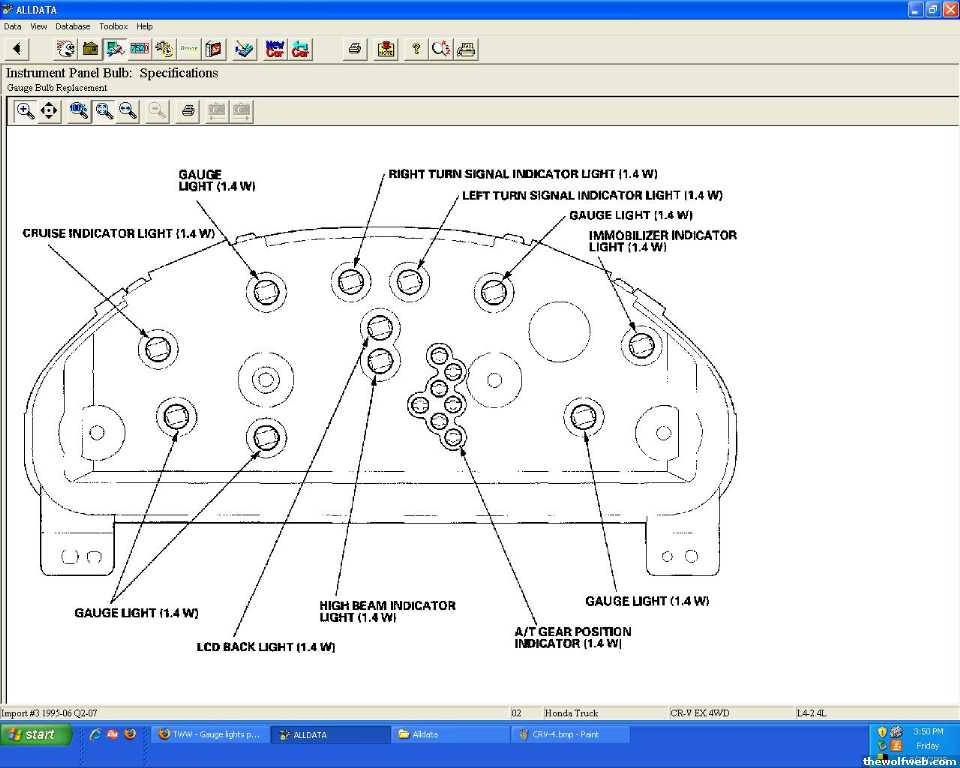Open the Help menu

click(145, 26)
